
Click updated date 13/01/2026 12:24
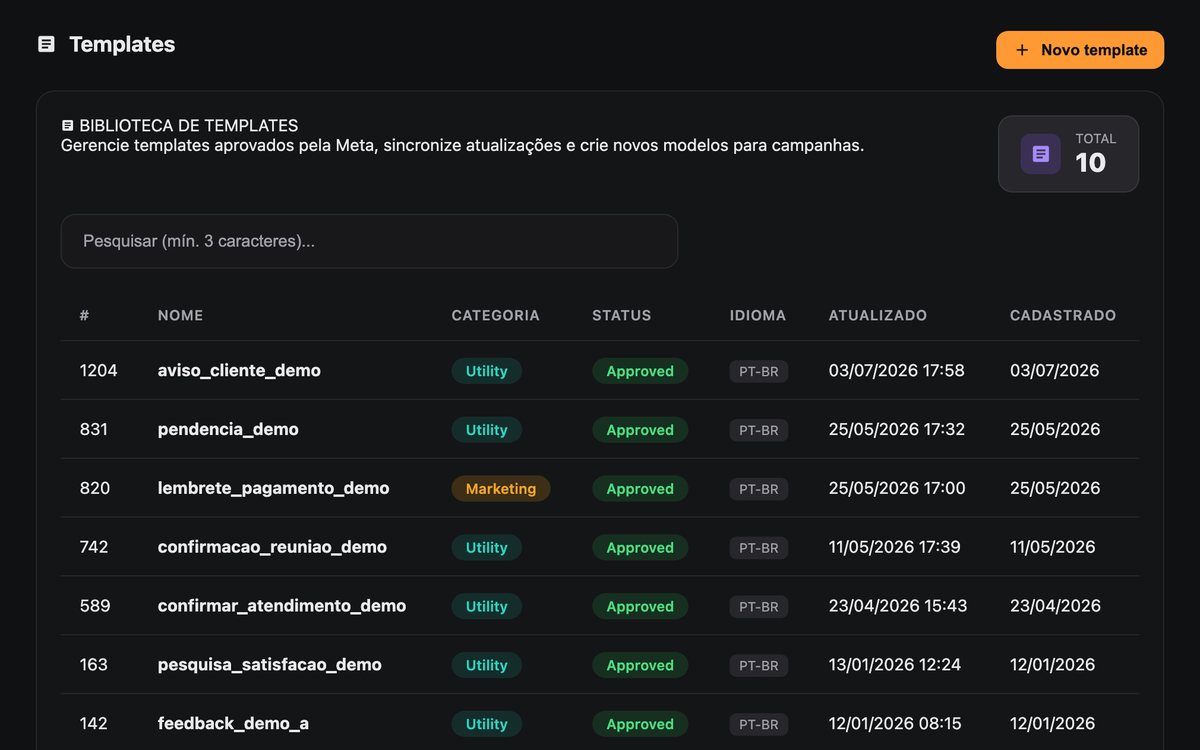tap(895, 665)
